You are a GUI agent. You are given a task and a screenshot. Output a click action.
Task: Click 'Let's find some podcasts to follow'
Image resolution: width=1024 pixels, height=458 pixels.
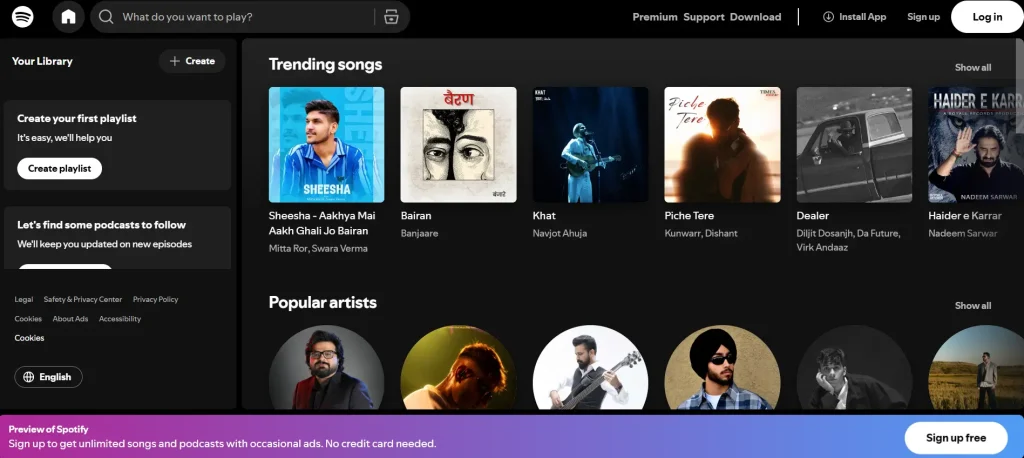[101, 225]
